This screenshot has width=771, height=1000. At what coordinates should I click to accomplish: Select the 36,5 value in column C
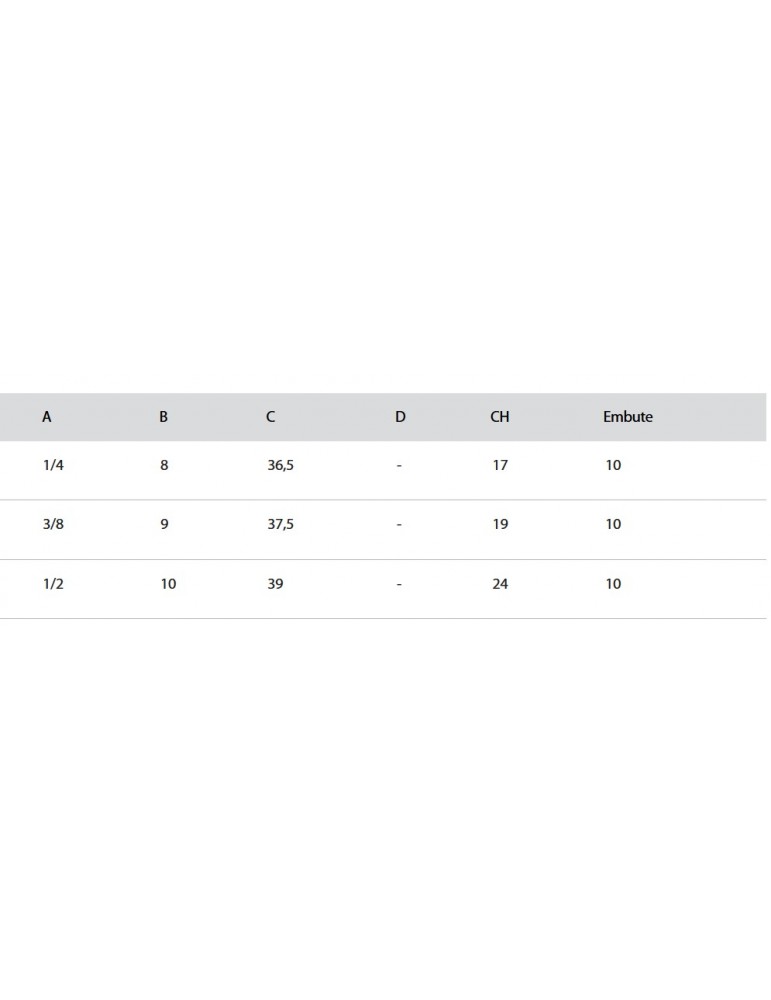pos(281,465)
